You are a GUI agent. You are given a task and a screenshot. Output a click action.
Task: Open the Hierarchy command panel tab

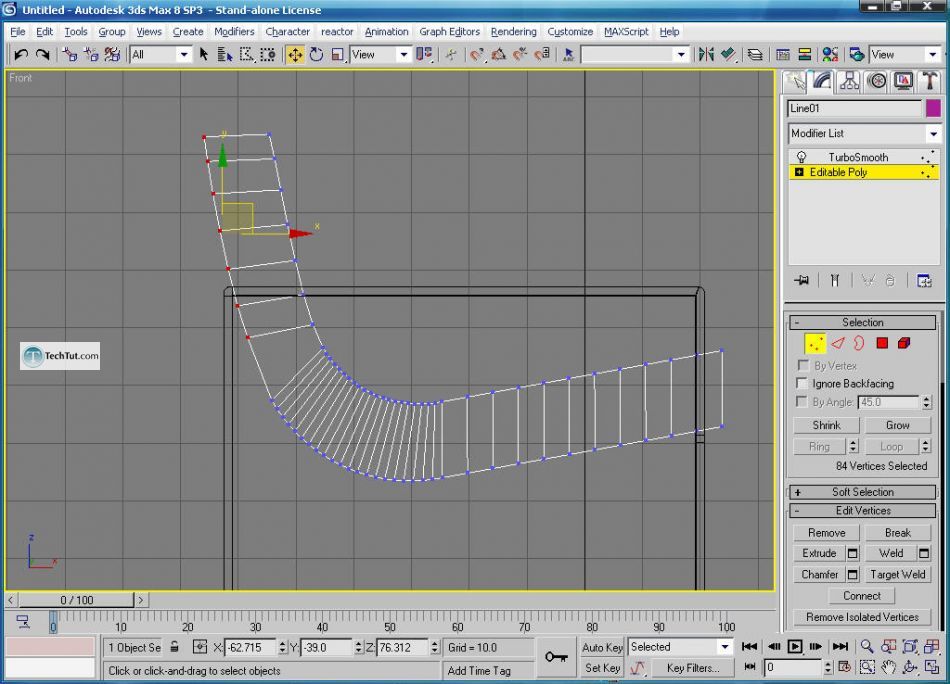tap(849, 82)
